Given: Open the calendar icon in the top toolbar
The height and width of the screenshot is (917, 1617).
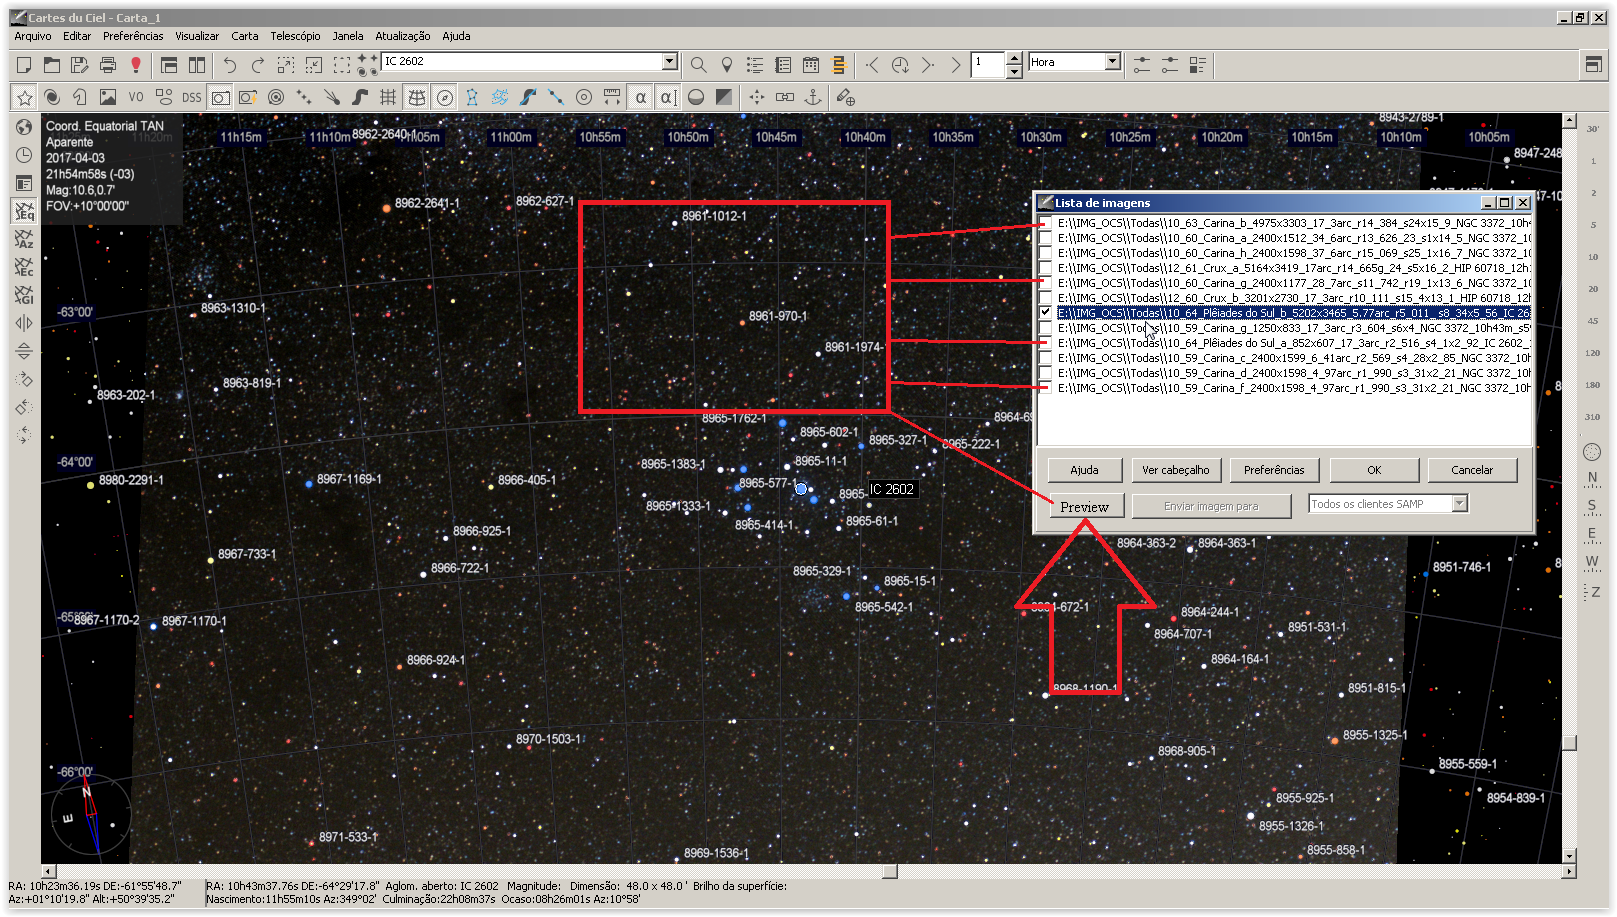Looking at the screenshot, I should tap(811, 65).
